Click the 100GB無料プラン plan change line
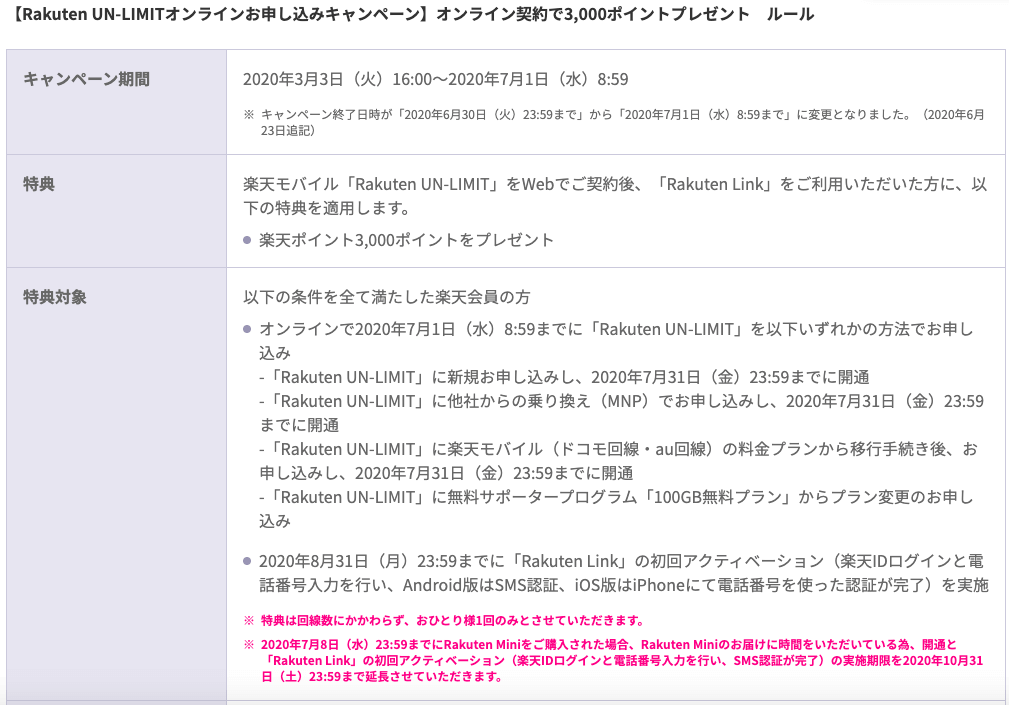This screenshot has width=1009, height=705. [x=616, y=509]
